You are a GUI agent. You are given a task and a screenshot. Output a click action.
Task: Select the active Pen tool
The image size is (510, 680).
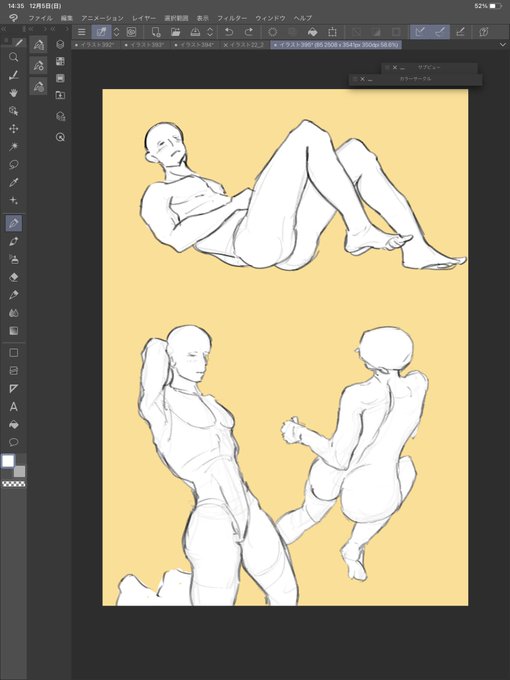pos(13,223)
